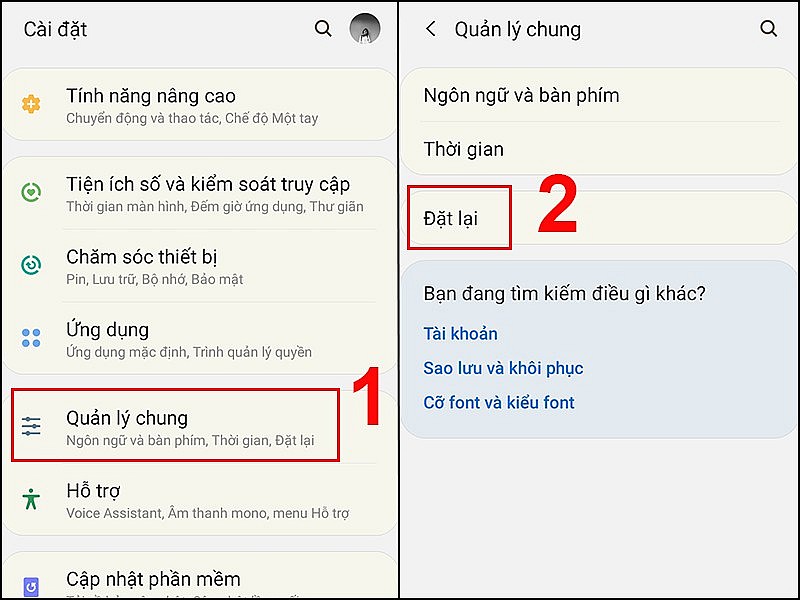The height and width of the screenshot is (600, 800).
Task: Follow the Tài khoản link
Action: tap(460, 334)
